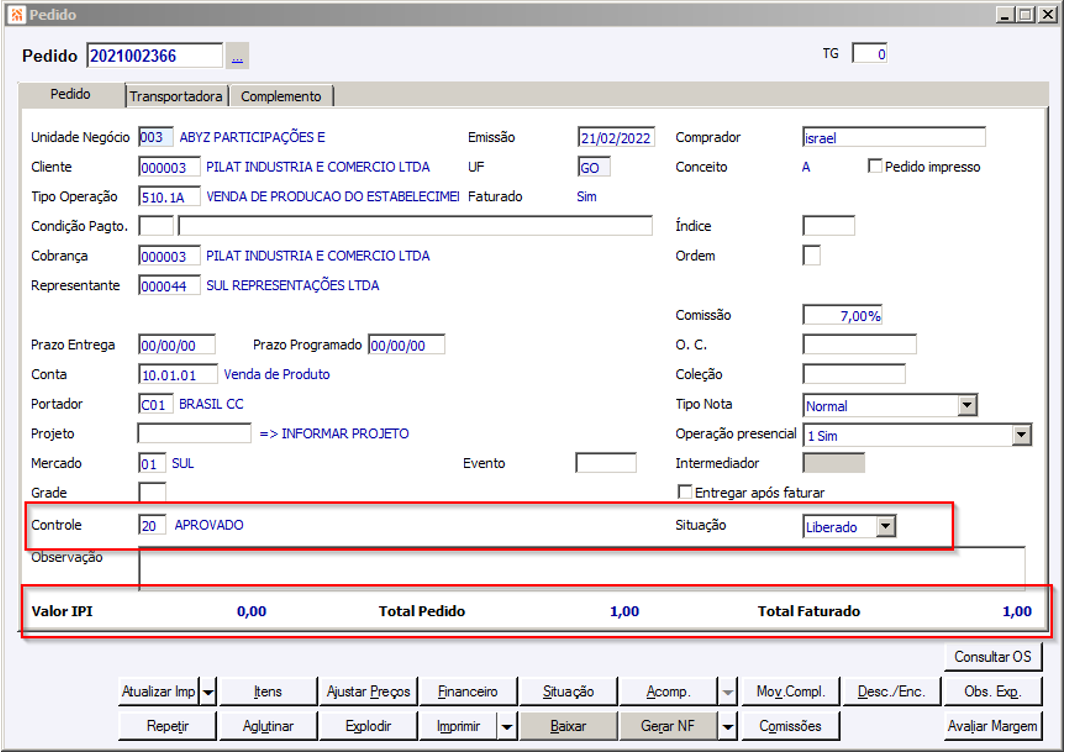
Task: Toggle the Ordem checkbox
Action: pyautogui.click(x=812, y=256)
